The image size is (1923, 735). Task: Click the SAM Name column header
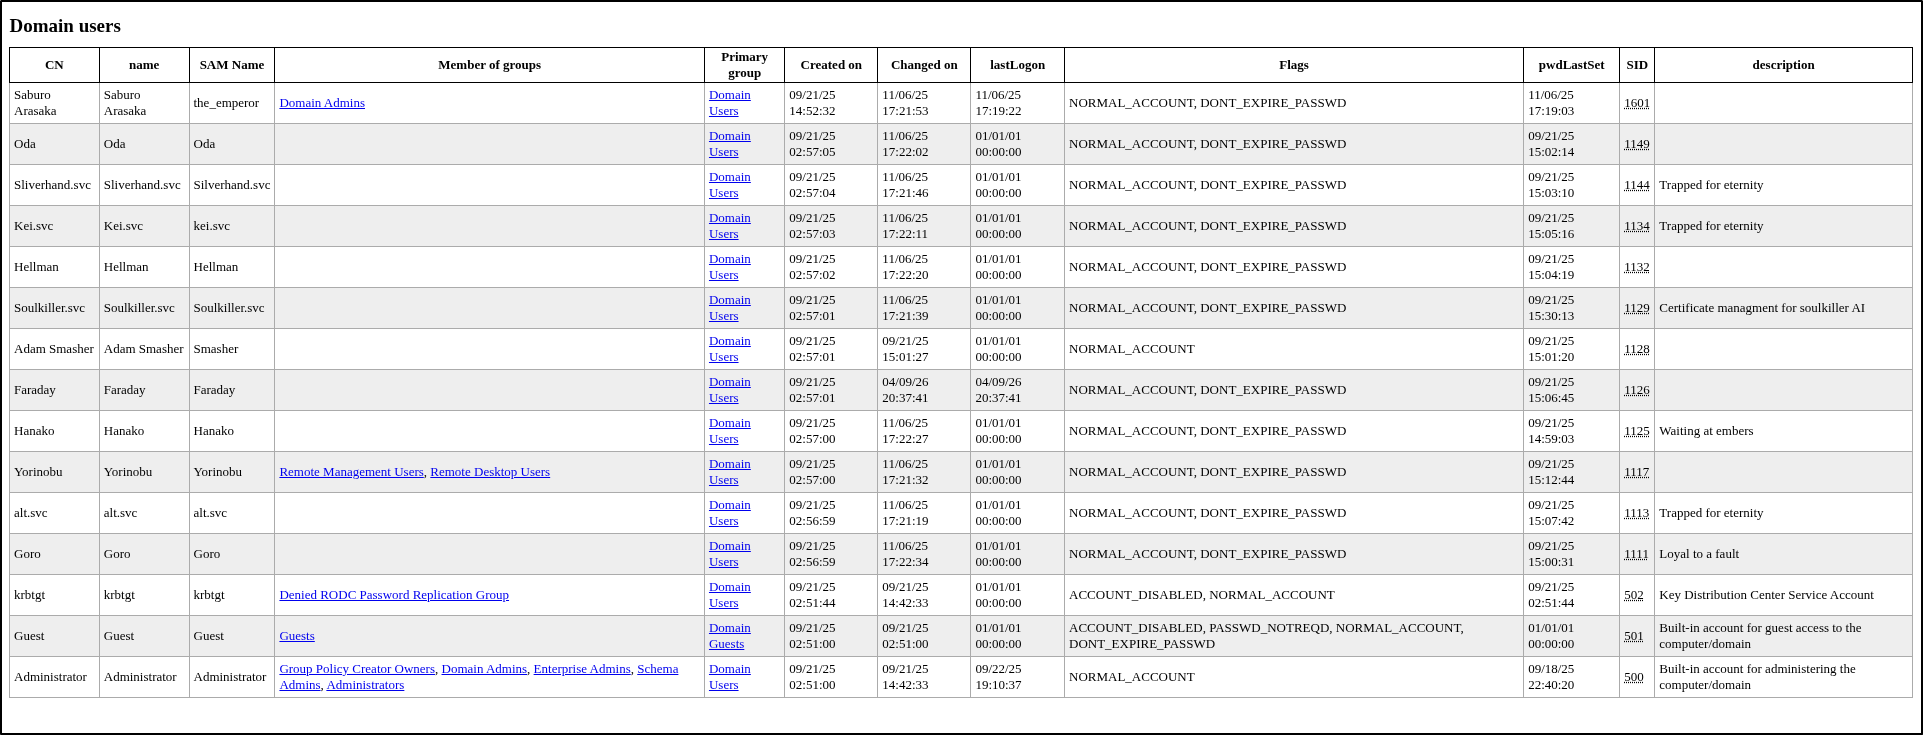[x=231, y=65]
